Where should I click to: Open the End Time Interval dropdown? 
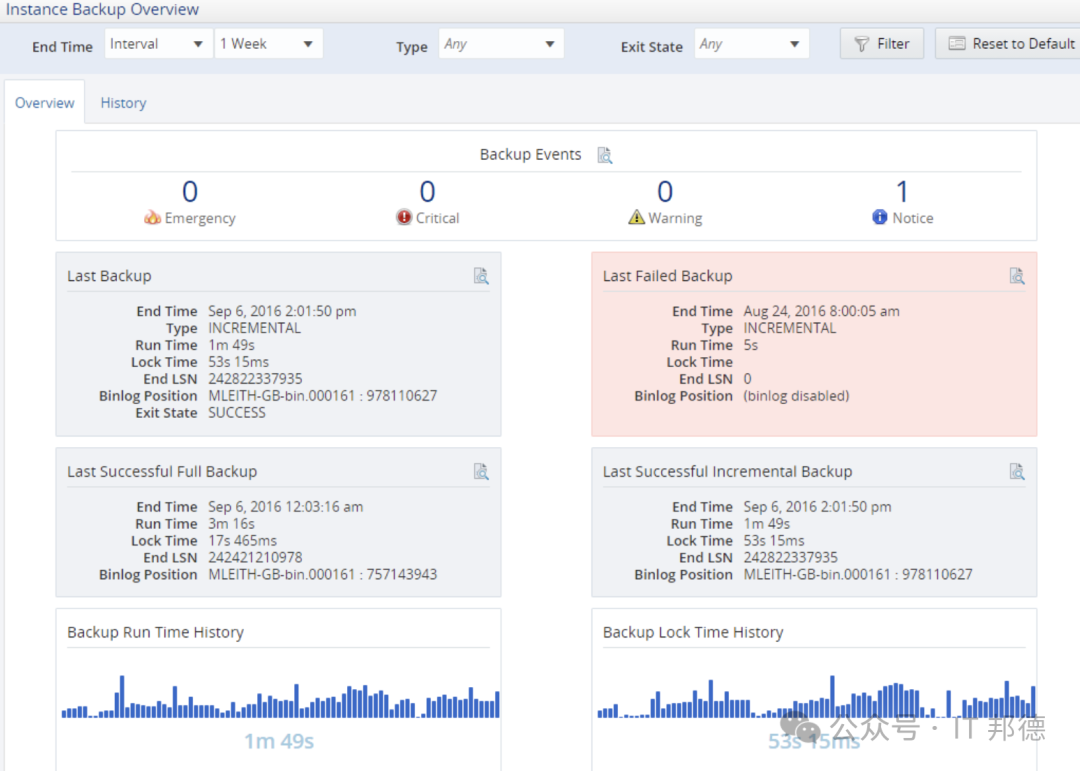click(x=158, y=44)
